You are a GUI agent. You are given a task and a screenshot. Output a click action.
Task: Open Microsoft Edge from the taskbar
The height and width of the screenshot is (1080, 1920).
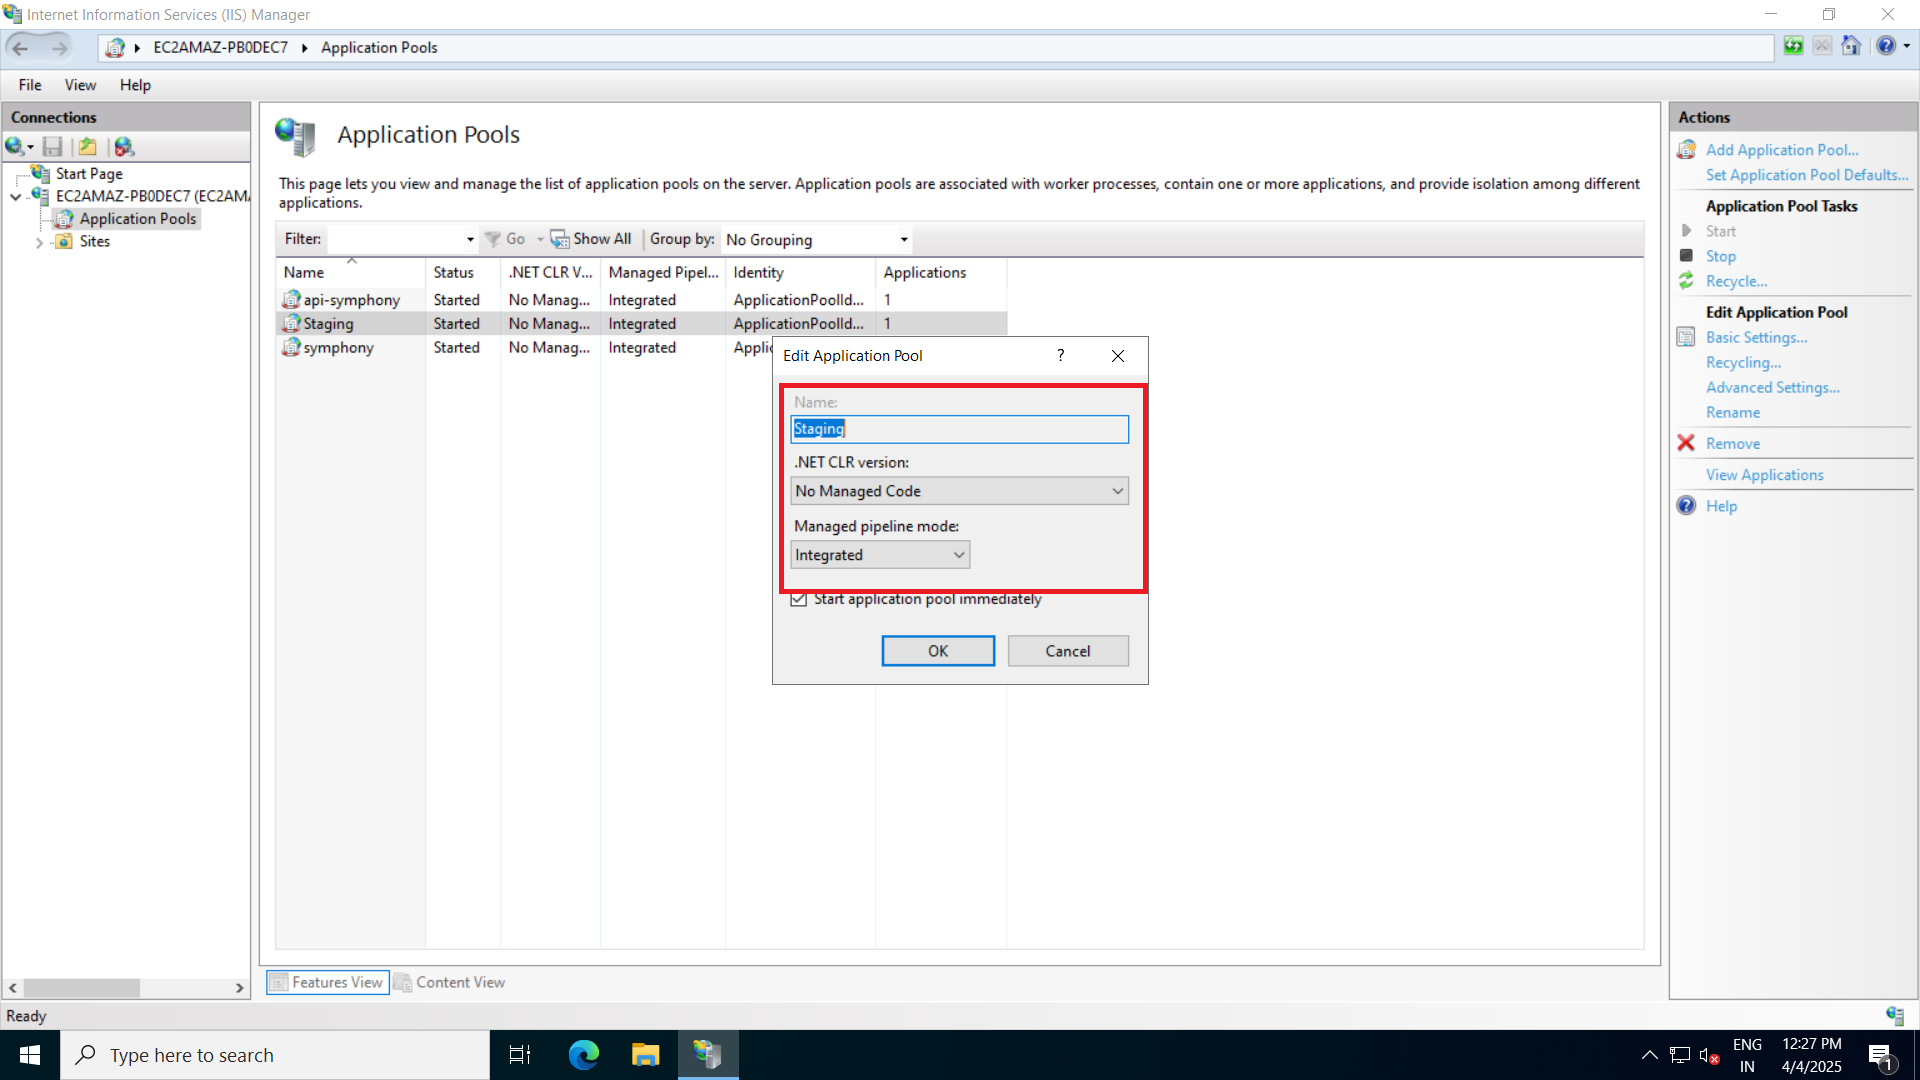[583, 1054]
